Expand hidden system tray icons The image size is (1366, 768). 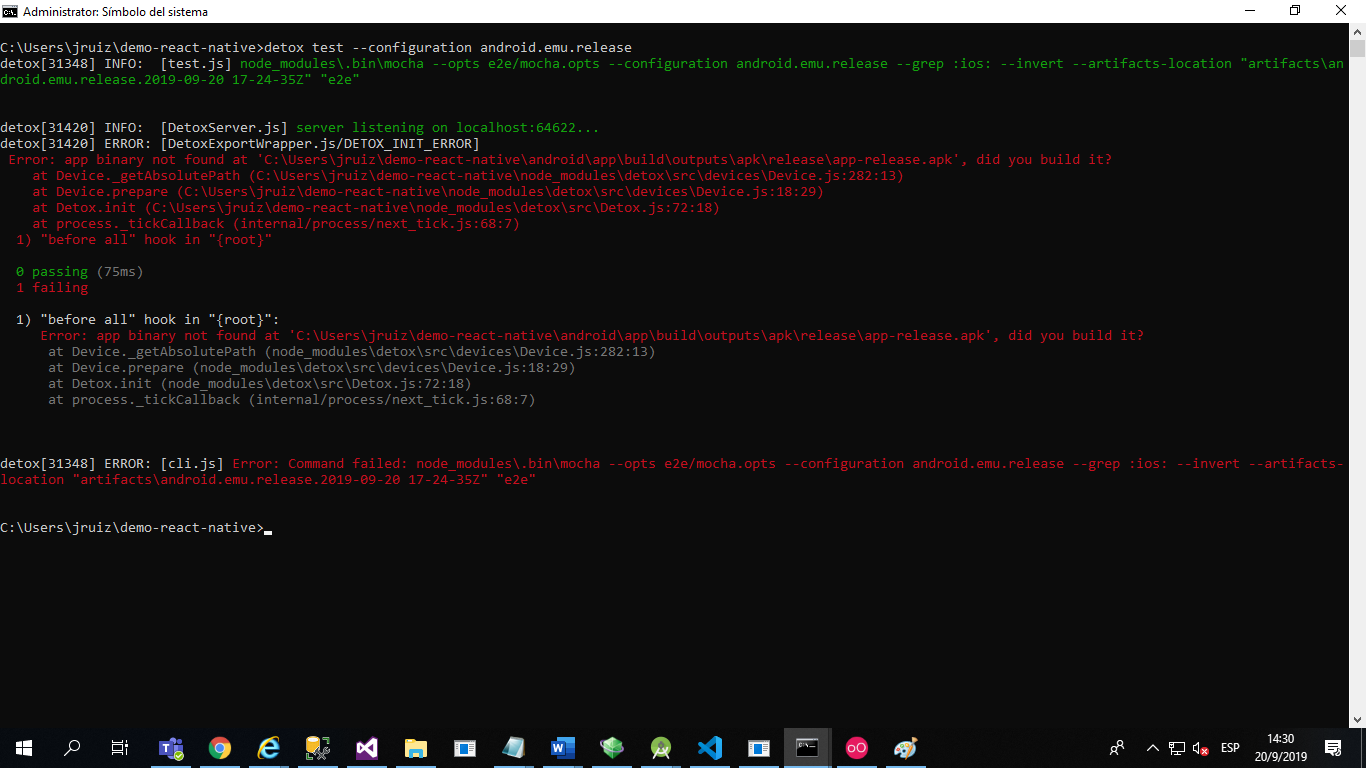(x=1152, y=748)
